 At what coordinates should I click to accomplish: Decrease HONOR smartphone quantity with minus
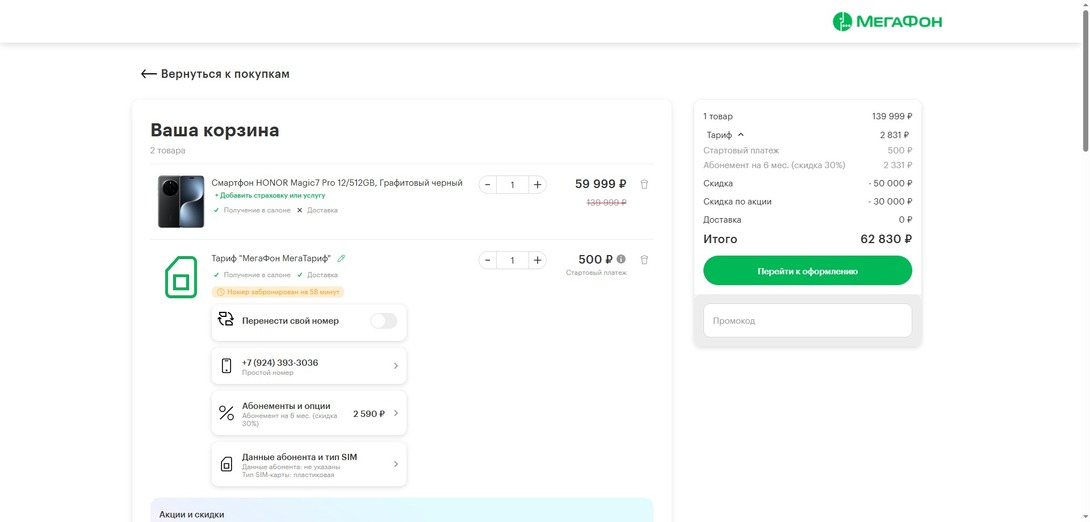(x=488, y=184)
